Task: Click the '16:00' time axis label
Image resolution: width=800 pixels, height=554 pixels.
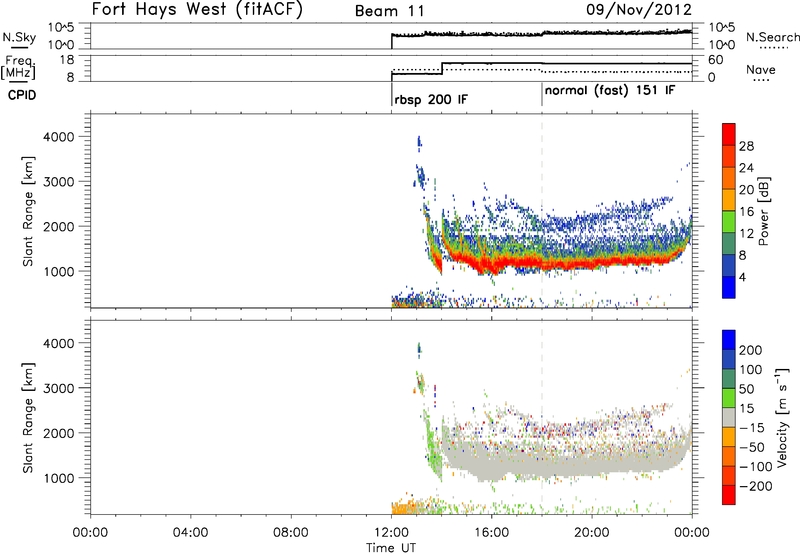Action: [x=492, y=533]
